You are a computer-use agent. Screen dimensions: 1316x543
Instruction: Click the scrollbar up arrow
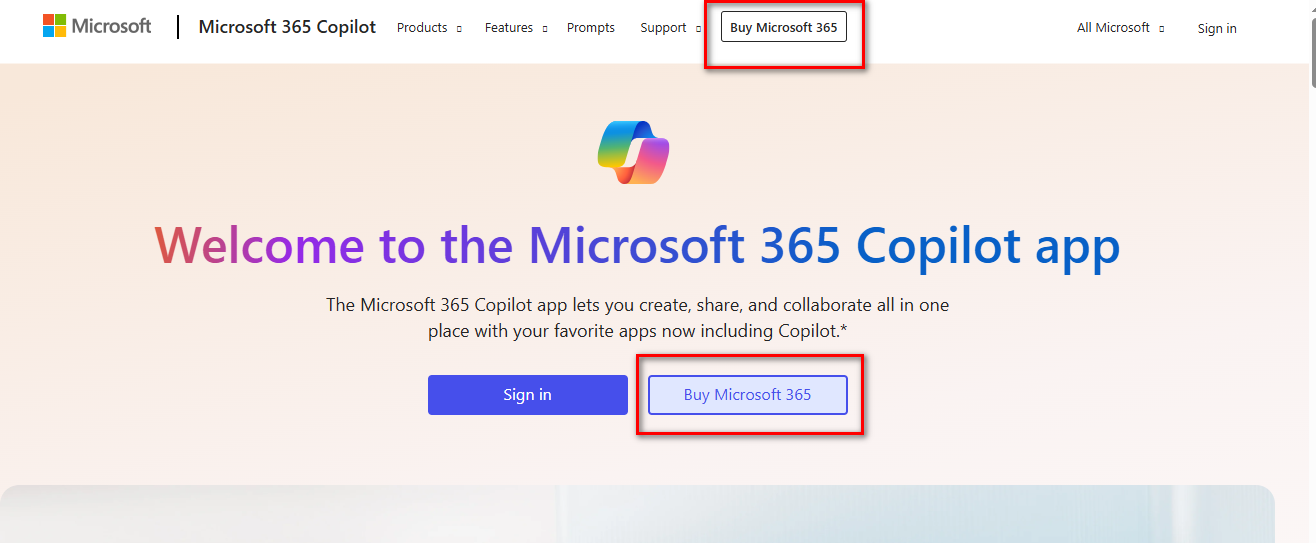[1309, 7]
